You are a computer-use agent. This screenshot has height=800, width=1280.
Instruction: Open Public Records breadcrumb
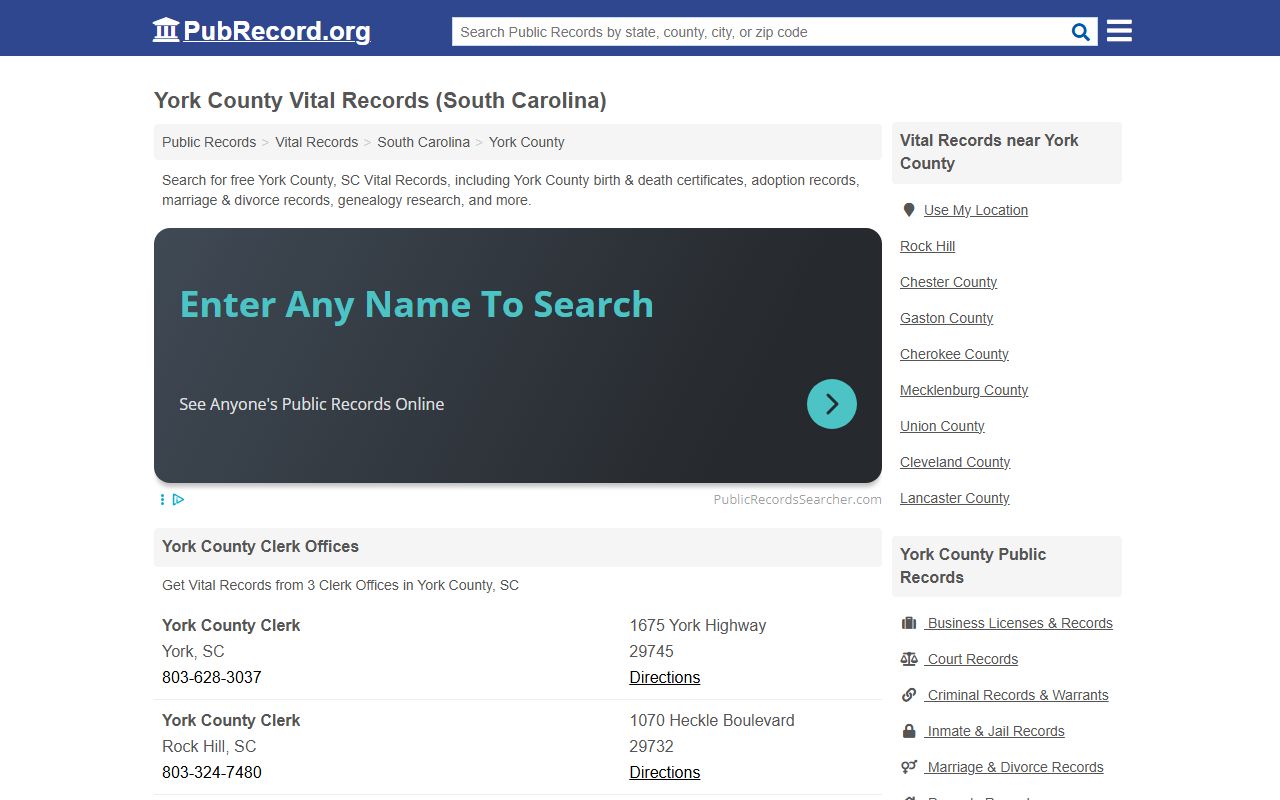coord(209,142)
